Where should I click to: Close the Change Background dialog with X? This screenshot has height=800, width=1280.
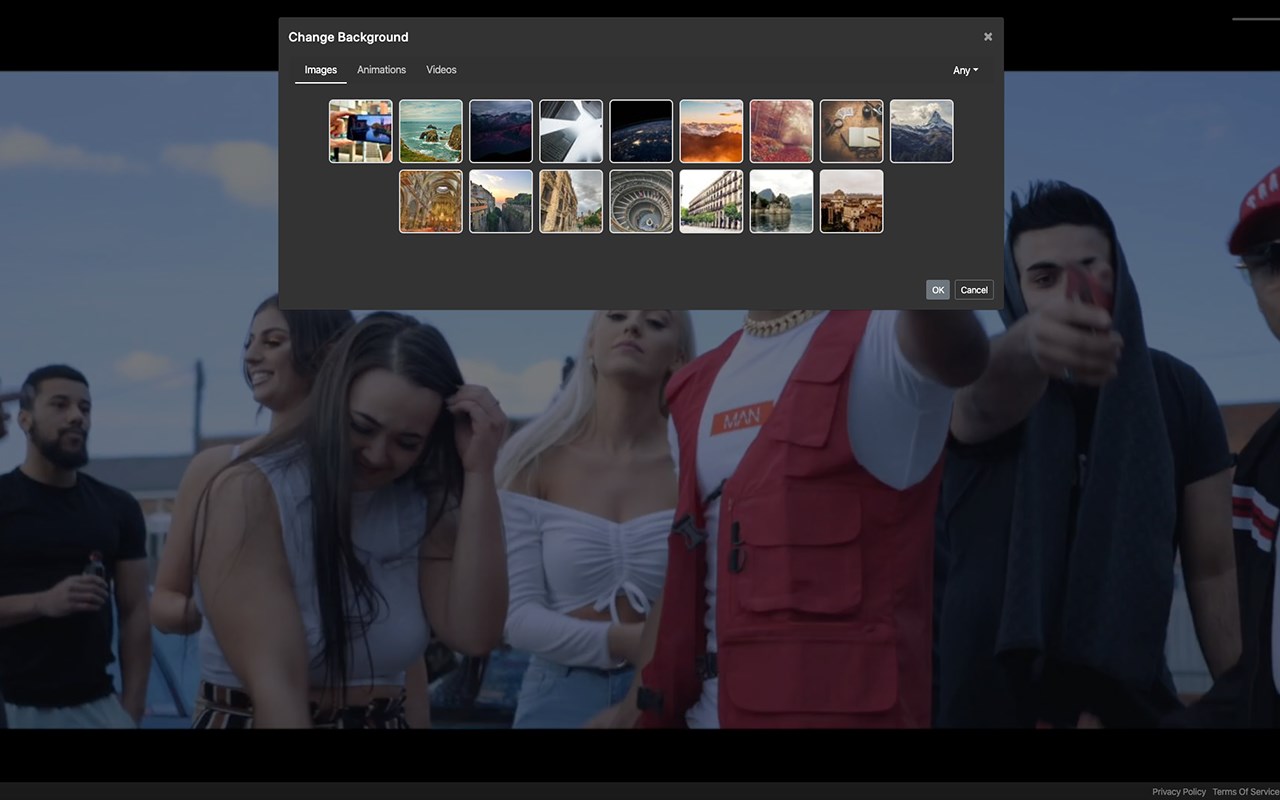[988, 37]
